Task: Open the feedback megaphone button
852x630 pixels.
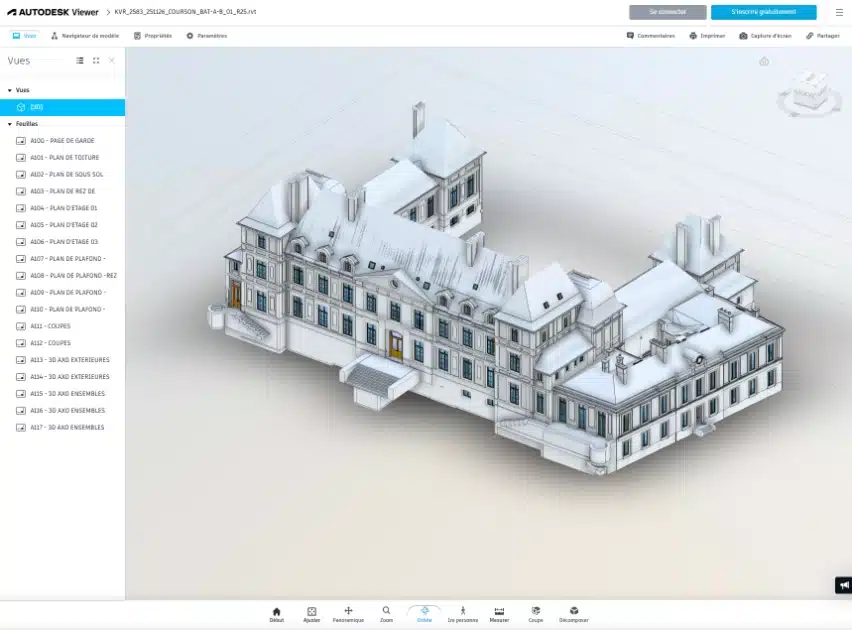Action: 843,585
